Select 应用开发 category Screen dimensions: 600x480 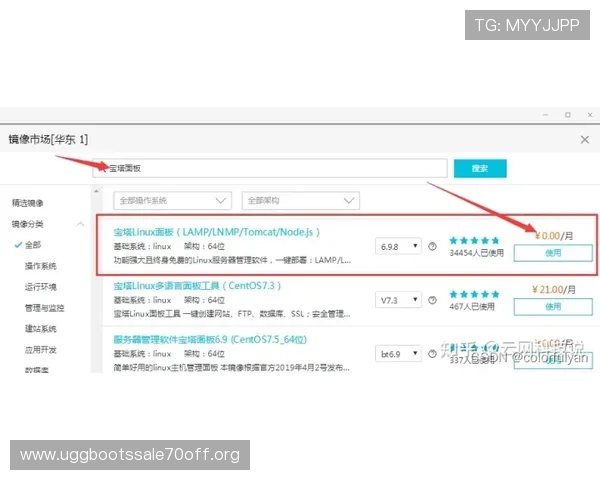click(41, 350)
